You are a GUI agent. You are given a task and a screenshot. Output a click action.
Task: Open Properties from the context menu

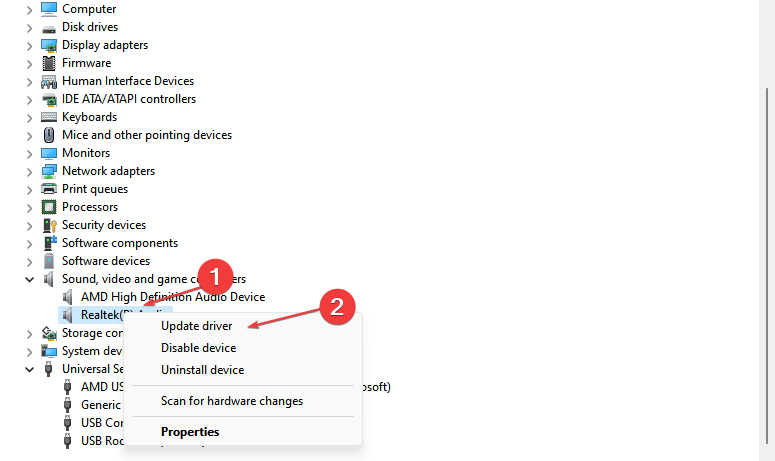point(190,432)
